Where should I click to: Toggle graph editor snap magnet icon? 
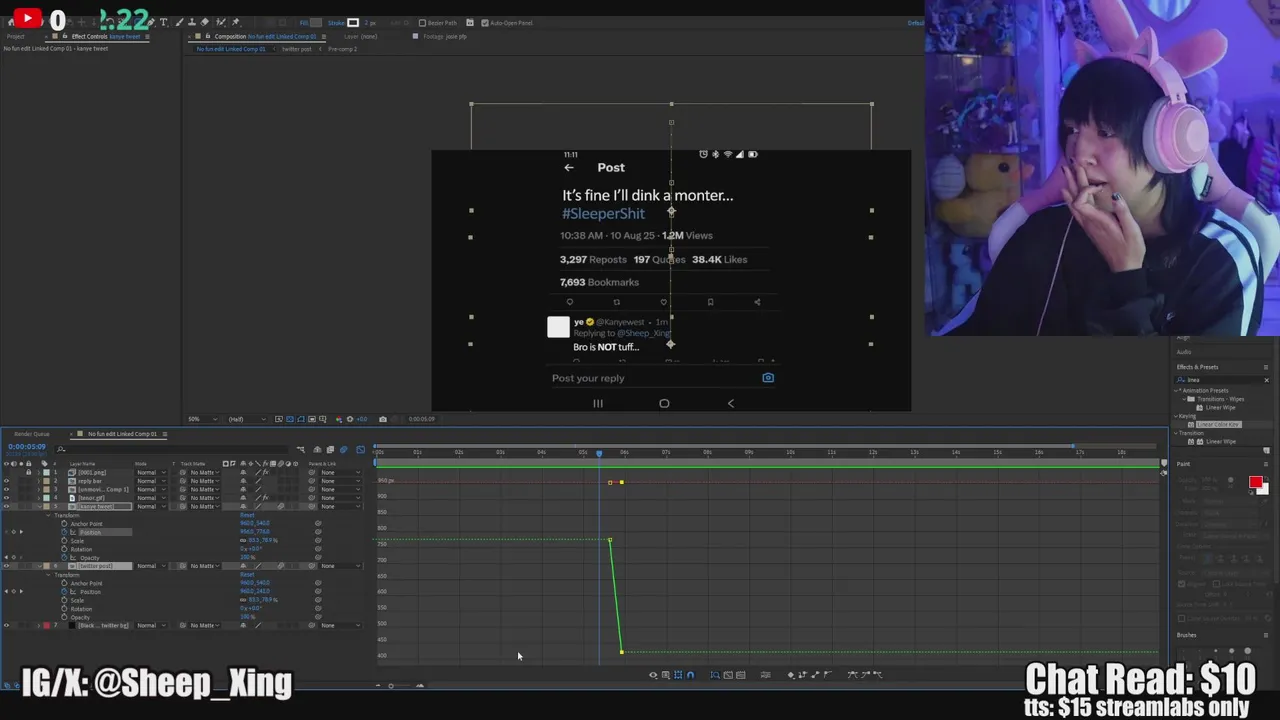(690, 675)
